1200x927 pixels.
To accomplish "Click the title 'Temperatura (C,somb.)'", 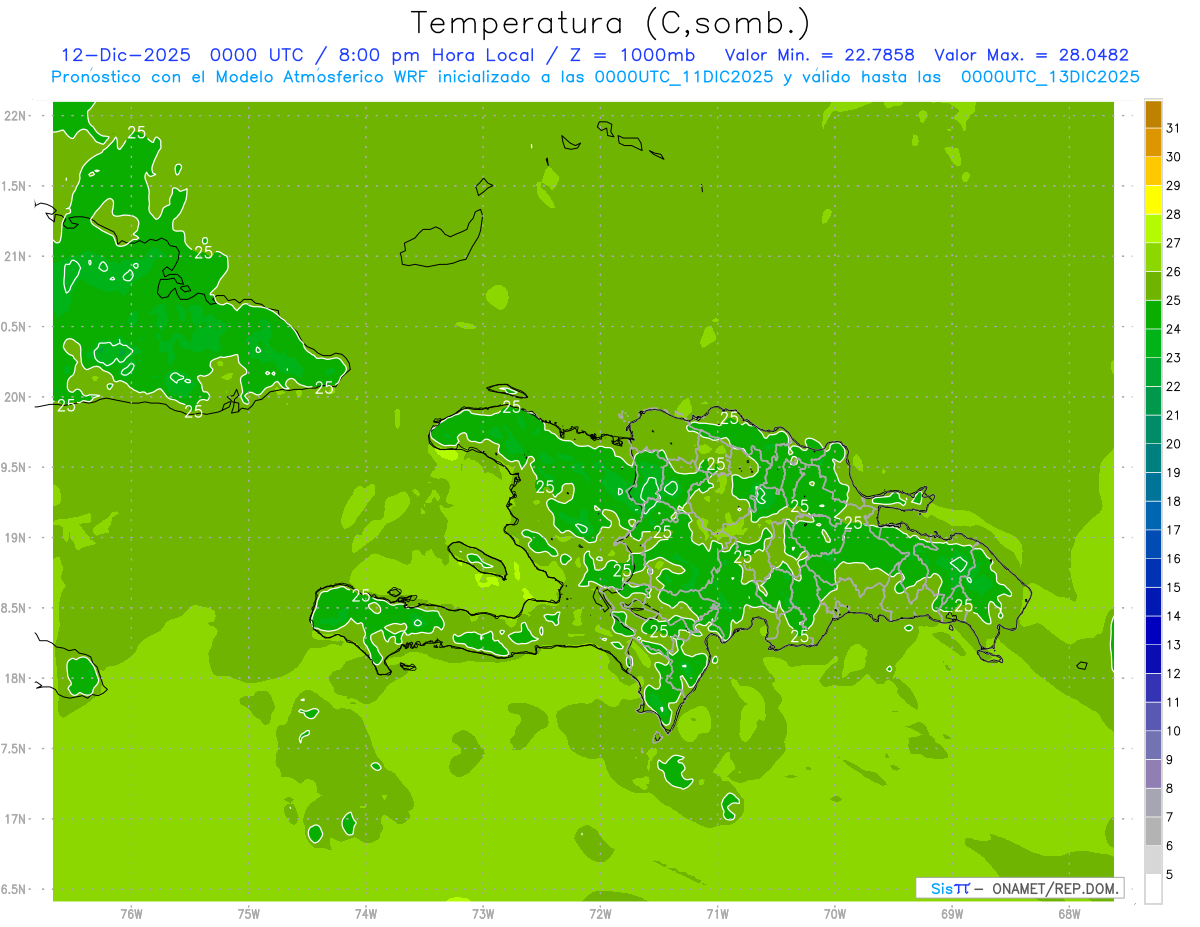I will click(x=611, y=23).
